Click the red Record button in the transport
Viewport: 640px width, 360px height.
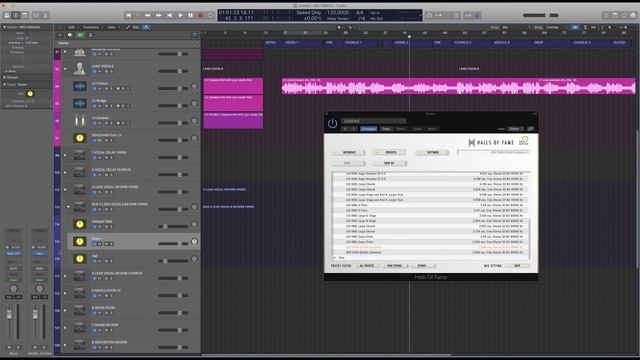[201, 16]
